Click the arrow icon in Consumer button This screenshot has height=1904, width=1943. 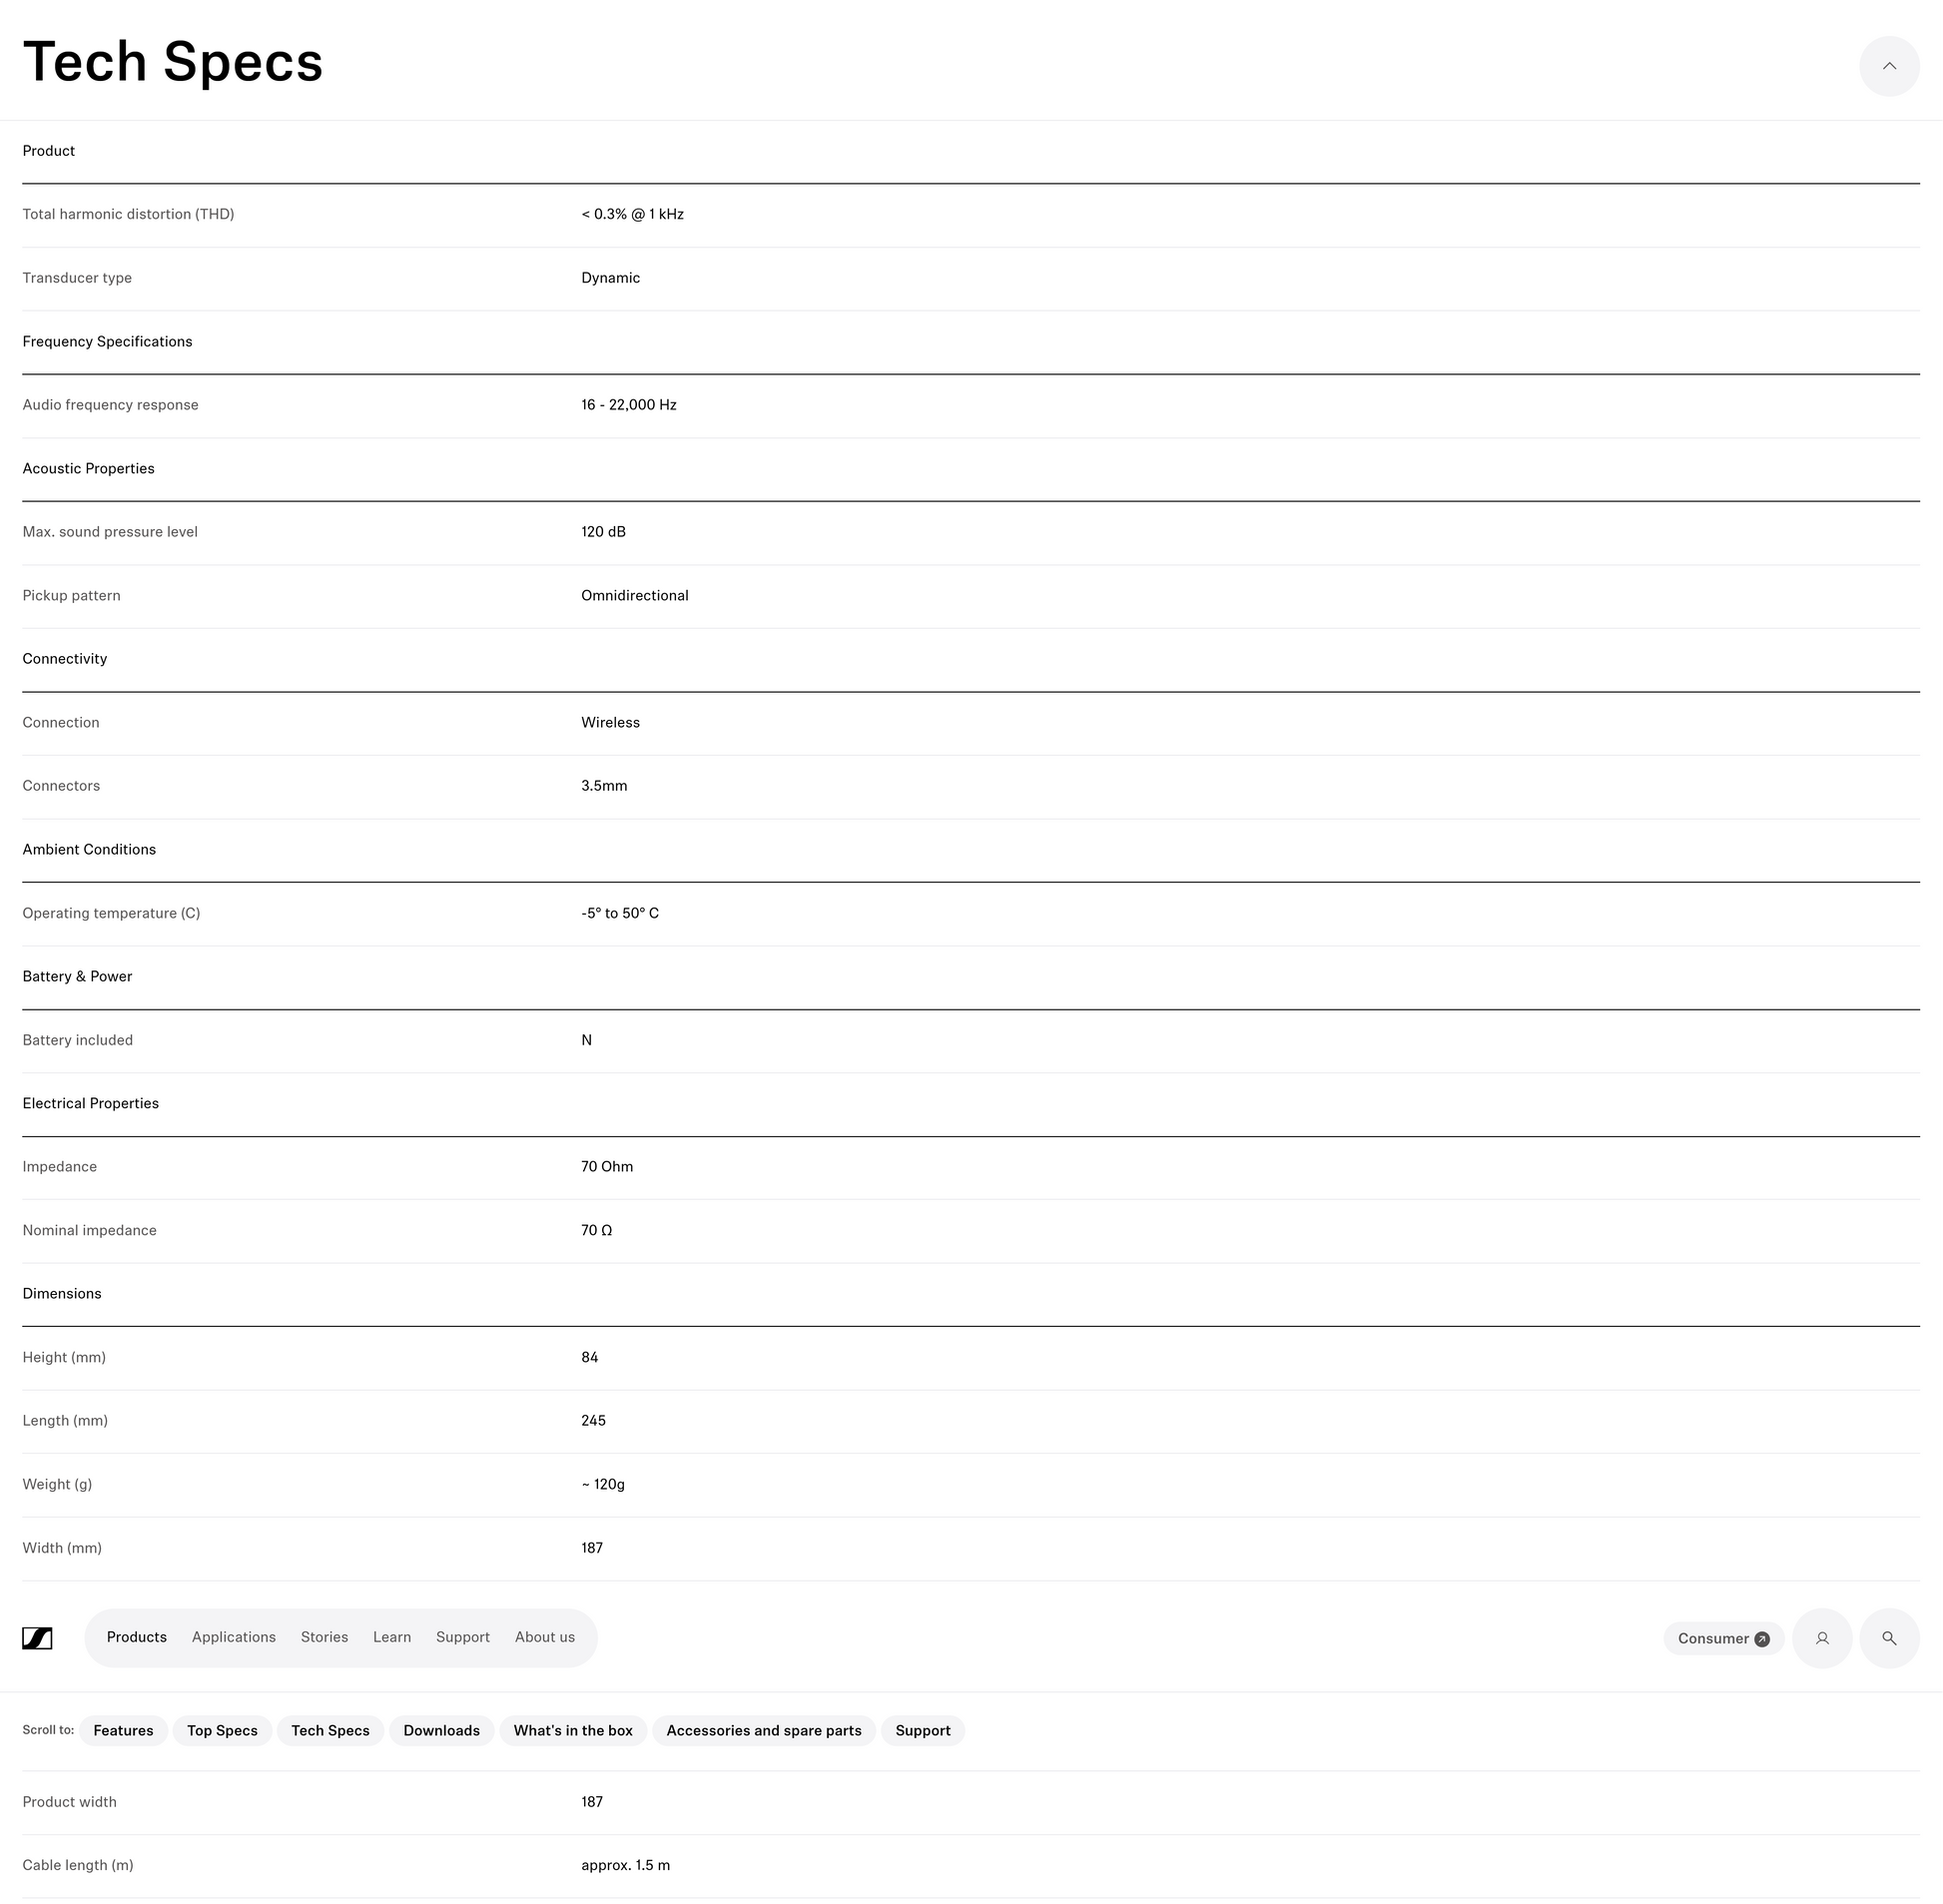click(x=1761, y=1639)
